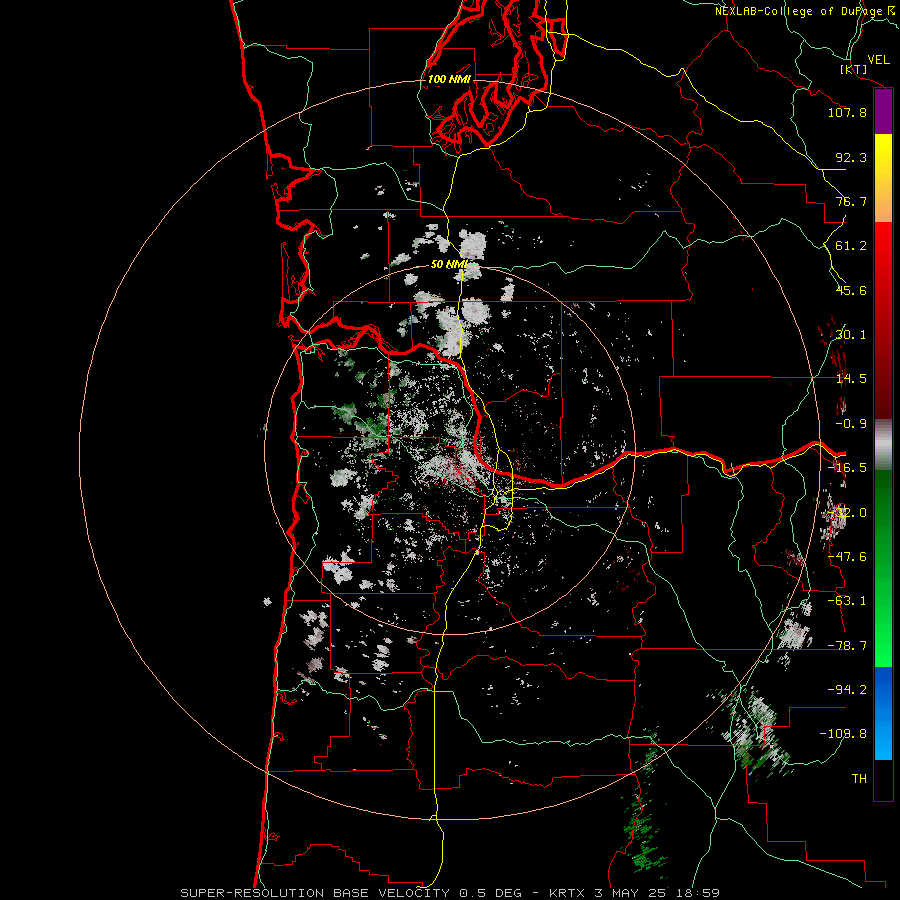Image resolution: width=900 pixels, height=900 pixels.
Task: Pick the purple segment of the velocity color bar
Action: (883, 111)
